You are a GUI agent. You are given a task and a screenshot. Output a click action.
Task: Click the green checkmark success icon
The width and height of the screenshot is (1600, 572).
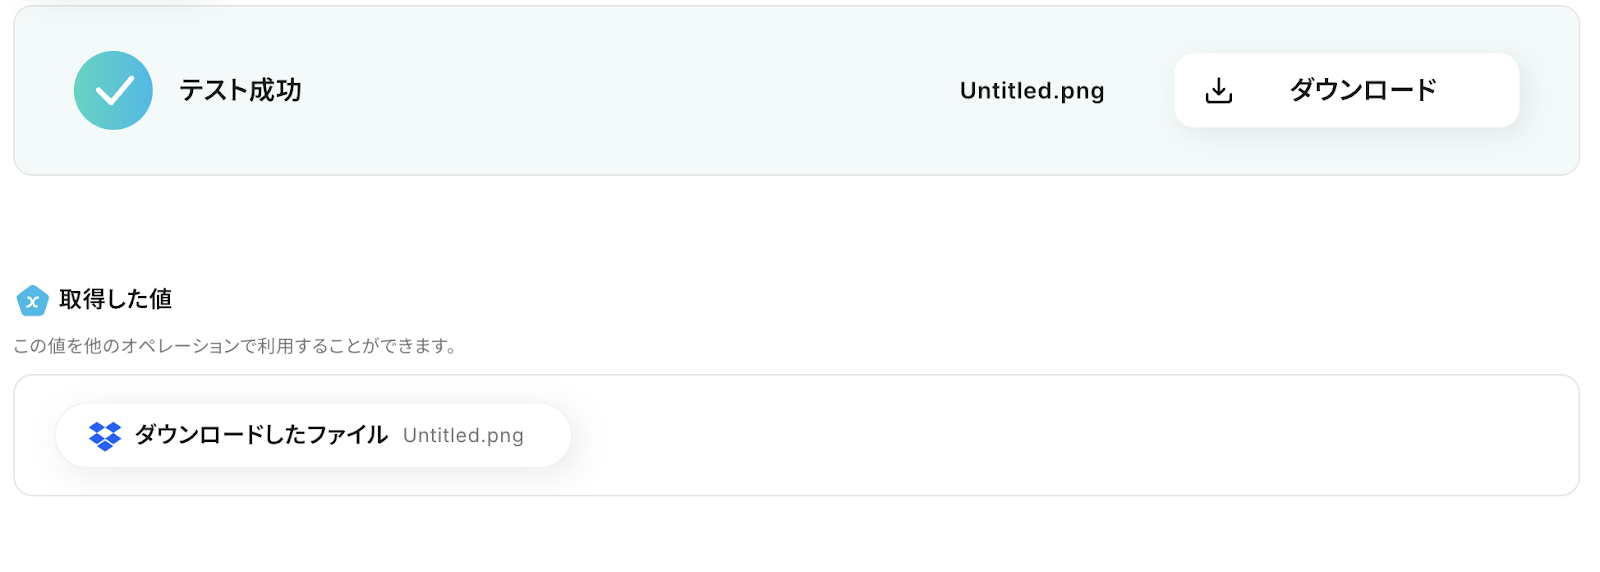tap(113, 90)
